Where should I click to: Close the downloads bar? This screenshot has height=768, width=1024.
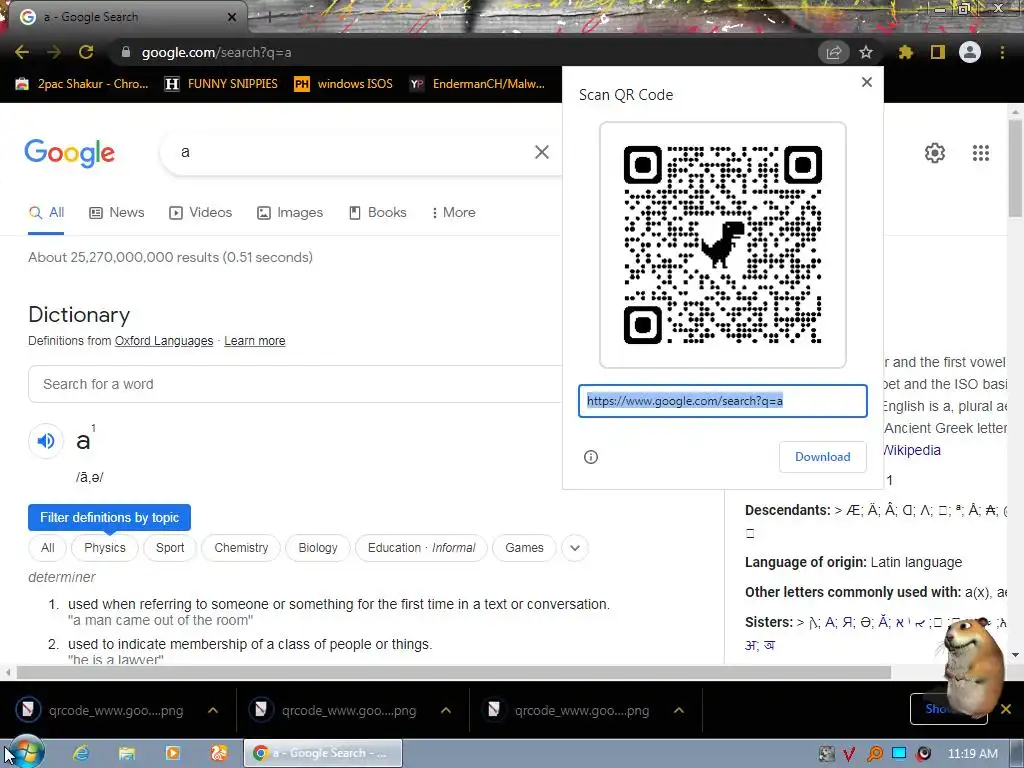[x=1006, y=709]
